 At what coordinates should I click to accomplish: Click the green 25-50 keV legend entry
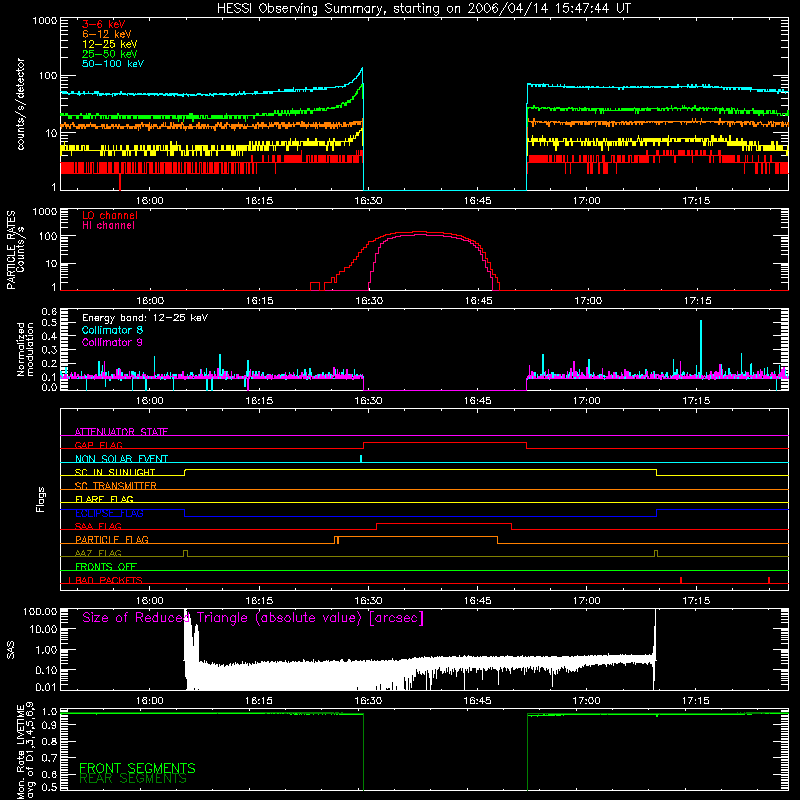tap(110, 54)
